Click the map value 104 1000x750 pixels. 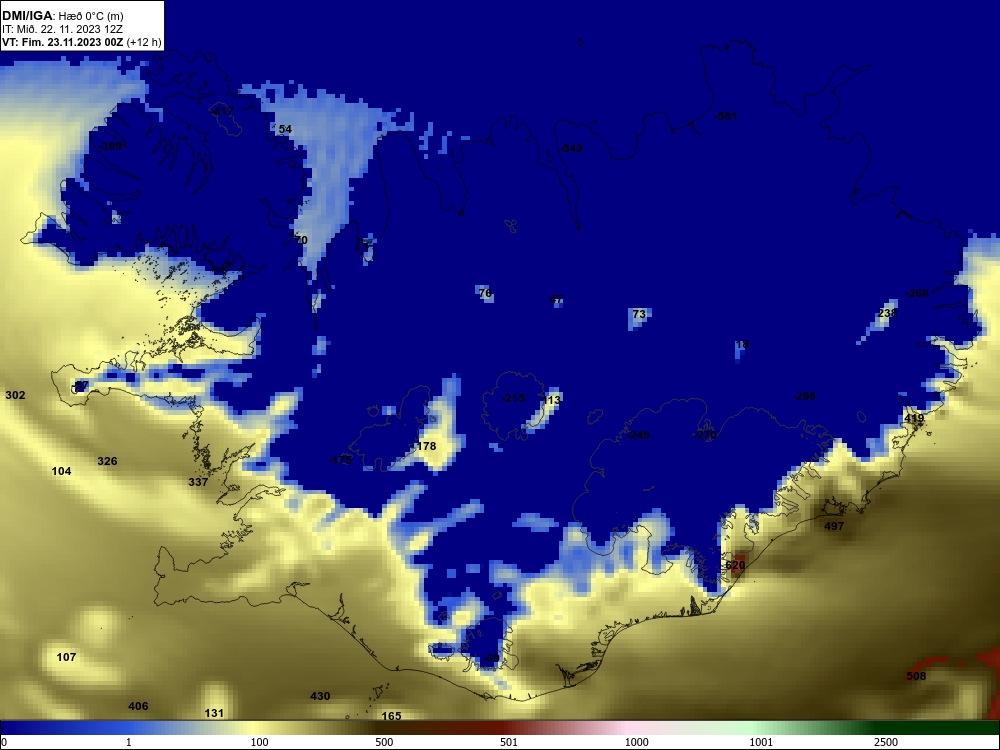[x=61, y=471]
